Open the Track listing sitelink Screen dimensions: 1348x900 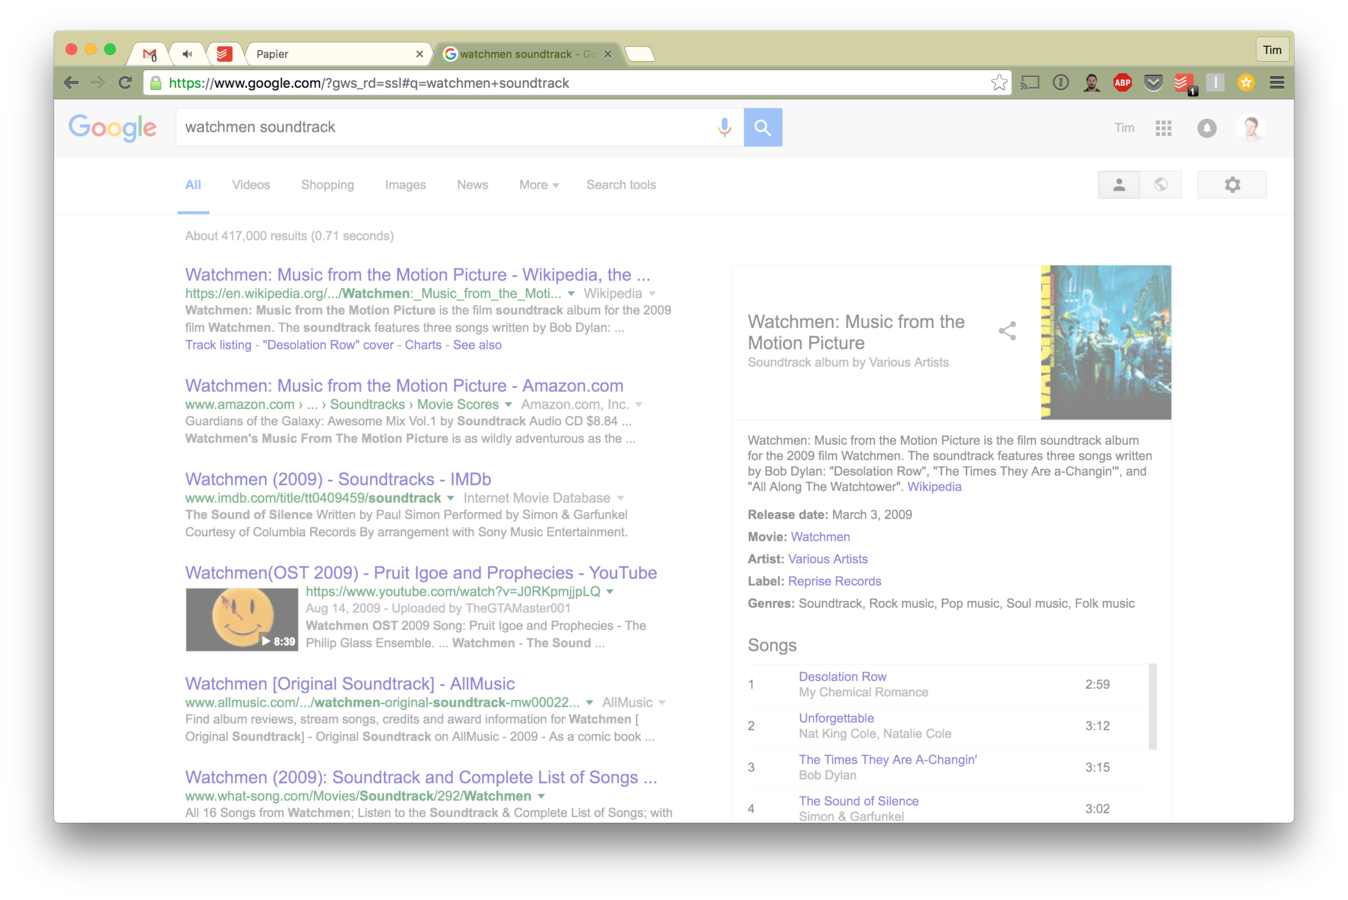[x=218, y=345]
